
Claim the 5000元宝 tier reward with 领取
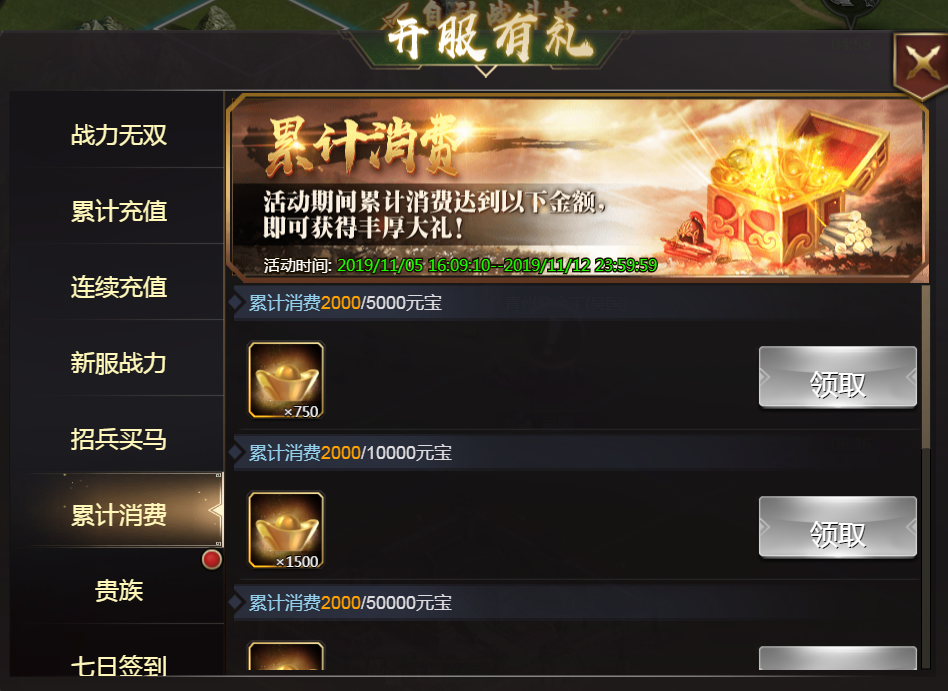click(837, 377)
